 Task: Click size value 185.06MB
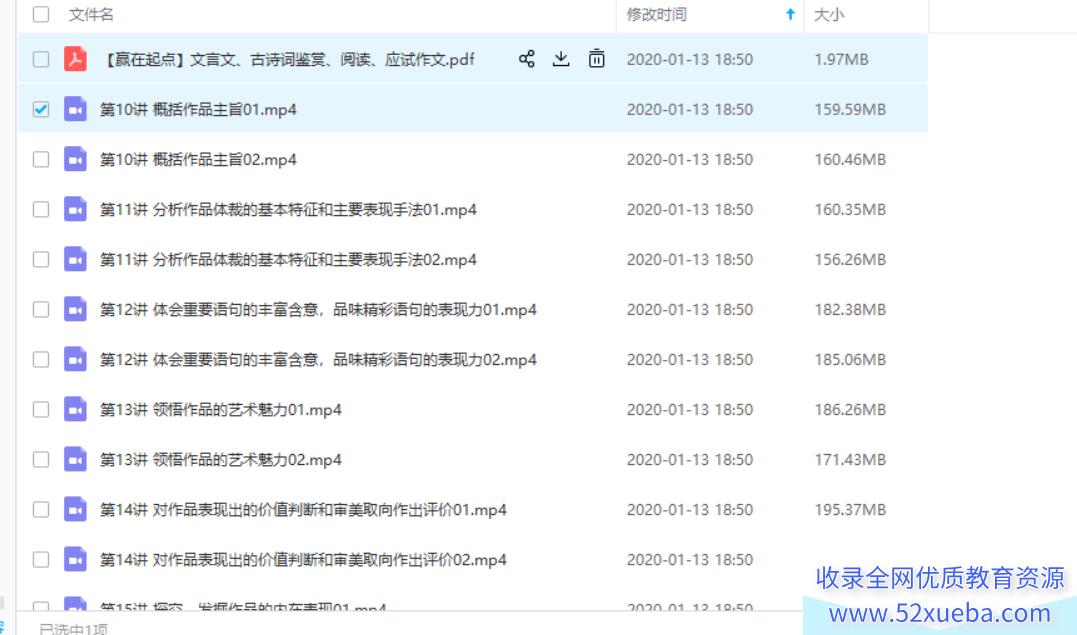[850, 361]
